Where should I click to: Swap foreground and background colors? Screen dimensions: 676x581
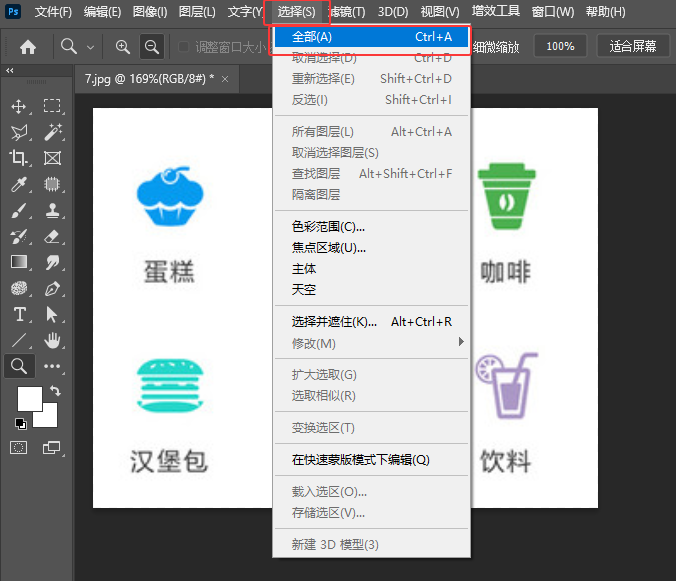[55, 391]
